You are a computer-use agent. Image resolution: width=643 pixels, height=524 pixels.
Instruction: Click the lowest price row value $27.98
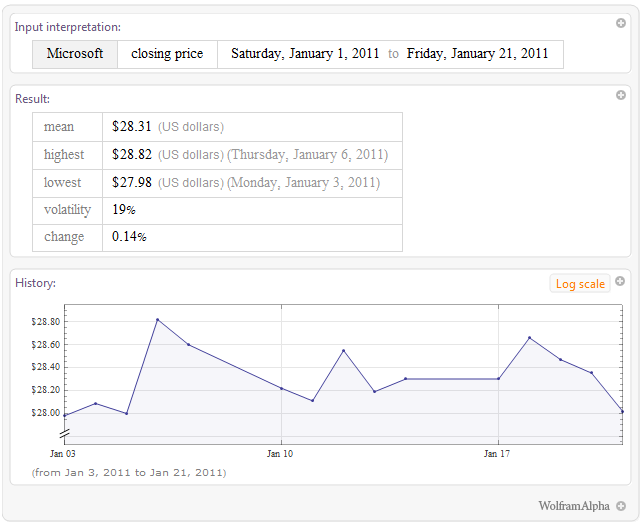132,183
